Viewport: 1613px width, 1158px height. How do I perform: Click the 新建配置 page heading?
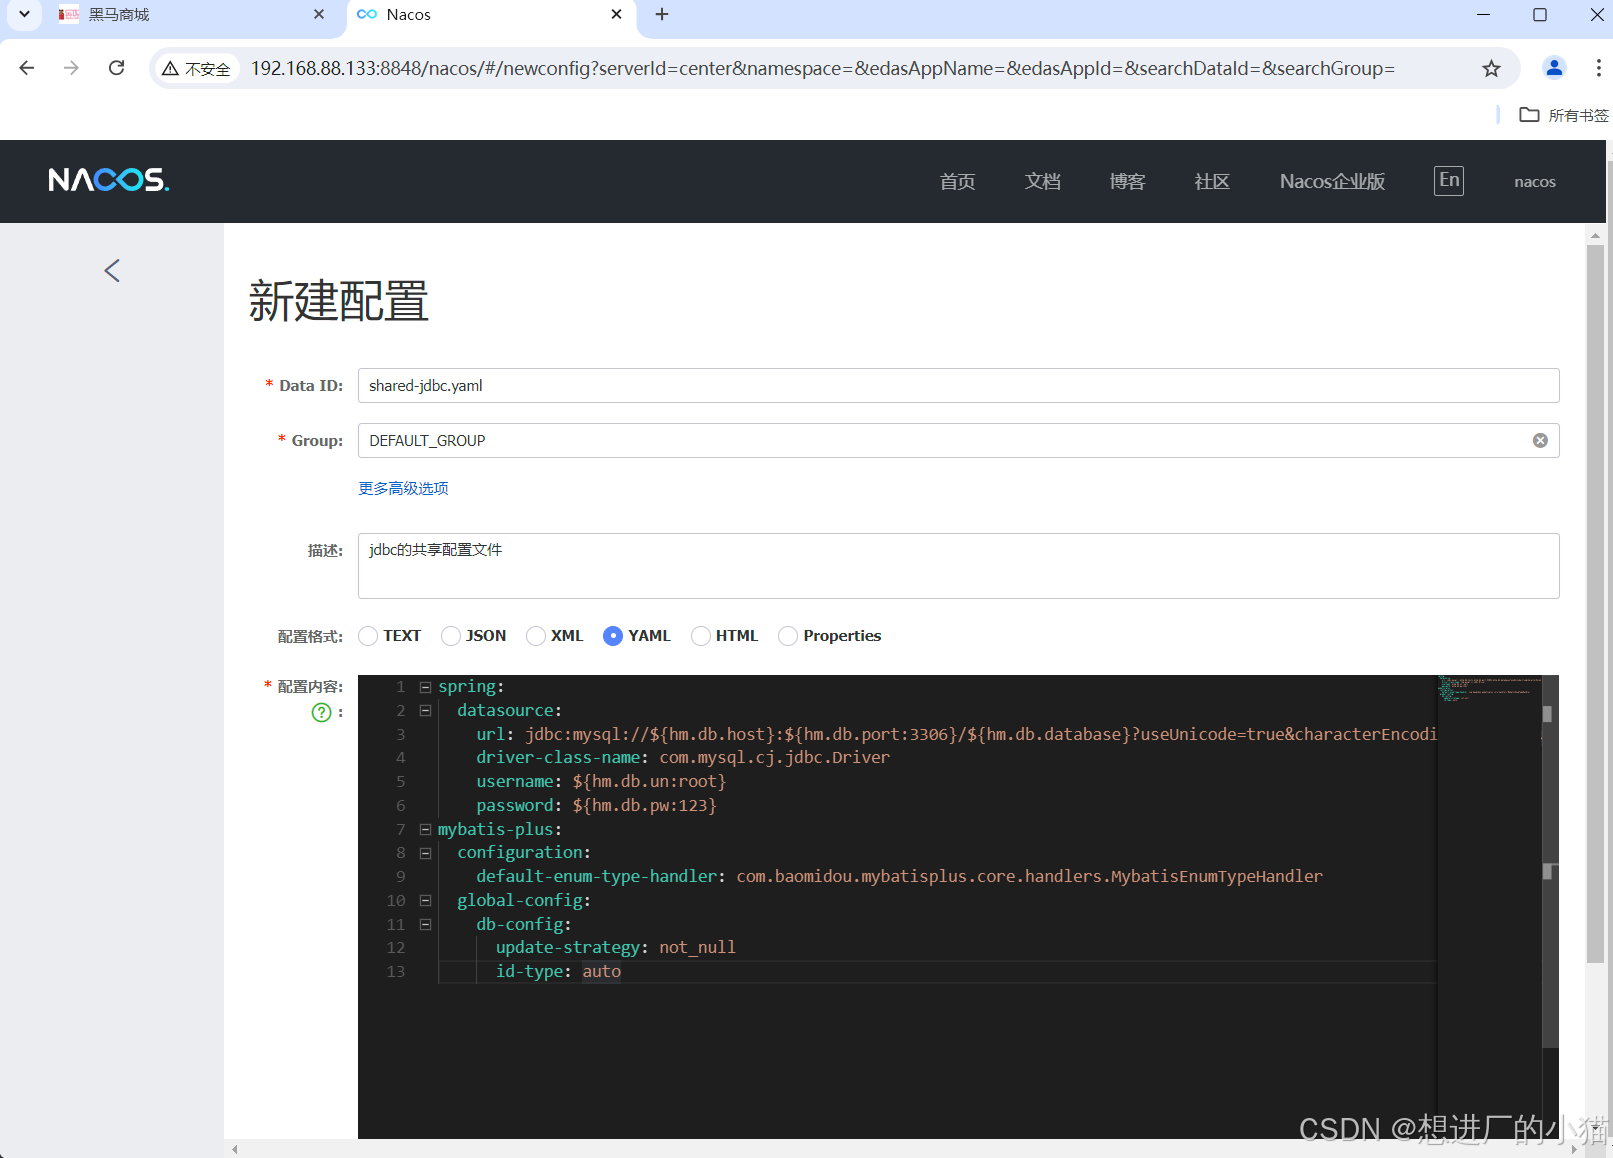point(339,301)
